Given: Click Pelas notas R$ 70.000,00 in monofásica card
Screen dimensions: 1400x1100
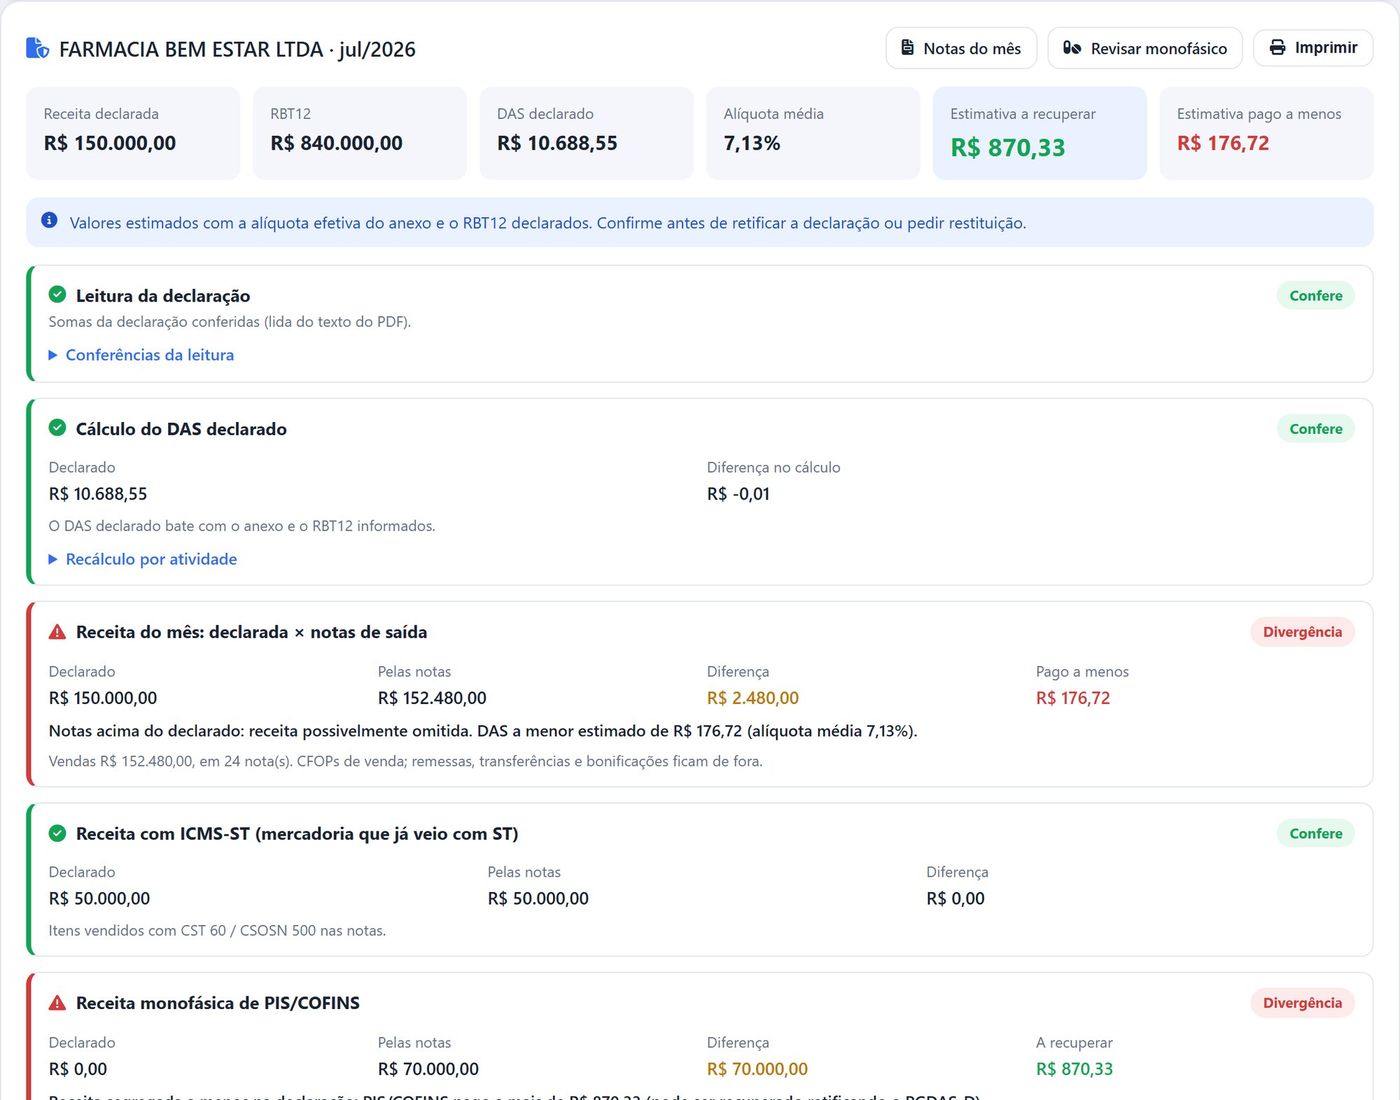Looking at the screenshot, I should point(428,1069).
